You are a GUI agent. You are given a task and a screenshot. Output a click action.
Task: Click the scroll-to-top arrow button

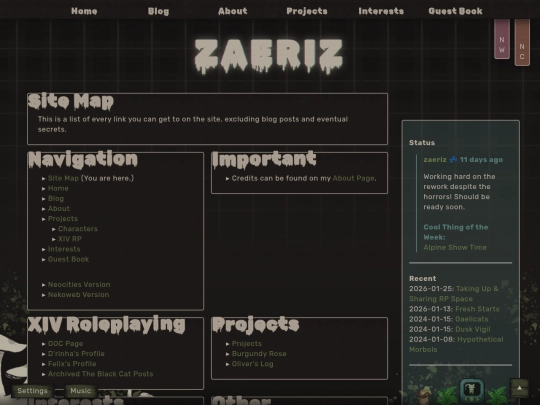(x=519, y=388)
